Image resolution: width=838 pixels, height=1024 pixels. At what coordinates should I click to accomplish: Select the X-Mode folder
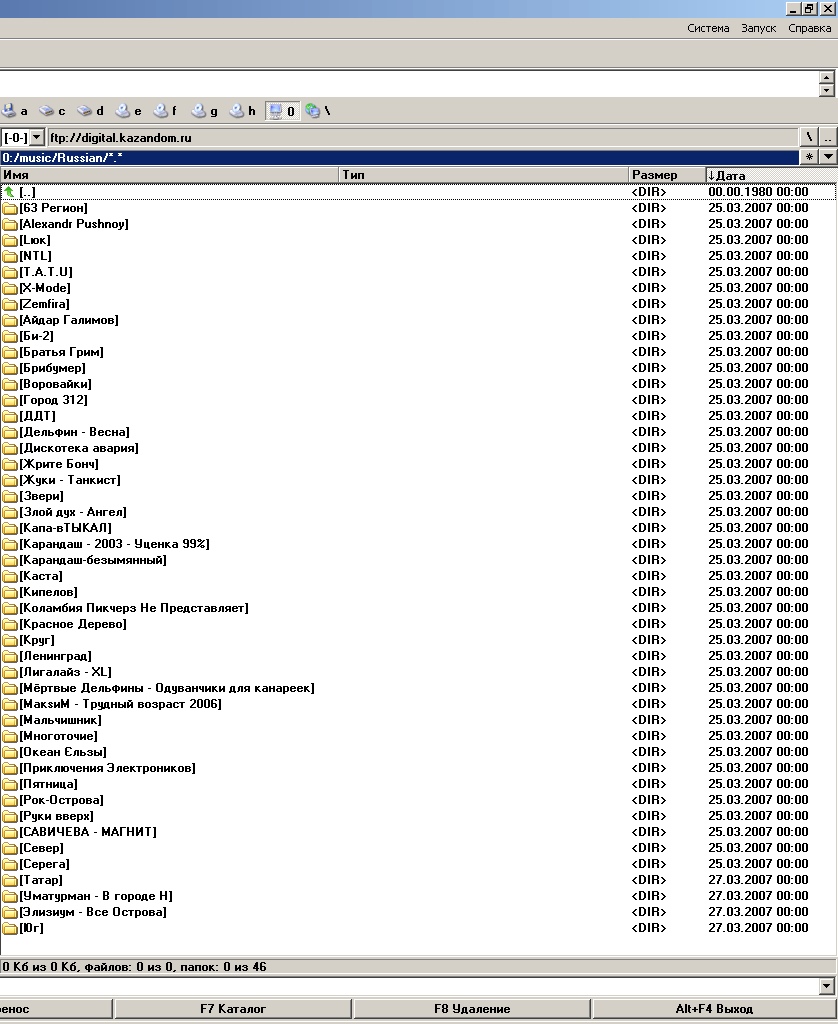tap(418, 288)
